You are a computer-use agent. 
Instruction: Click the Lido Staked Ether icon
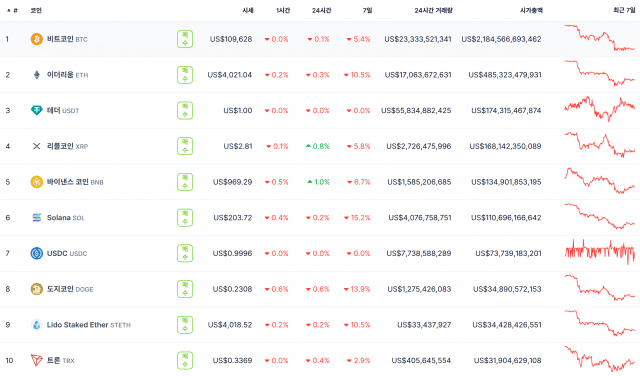click(36, 325)
